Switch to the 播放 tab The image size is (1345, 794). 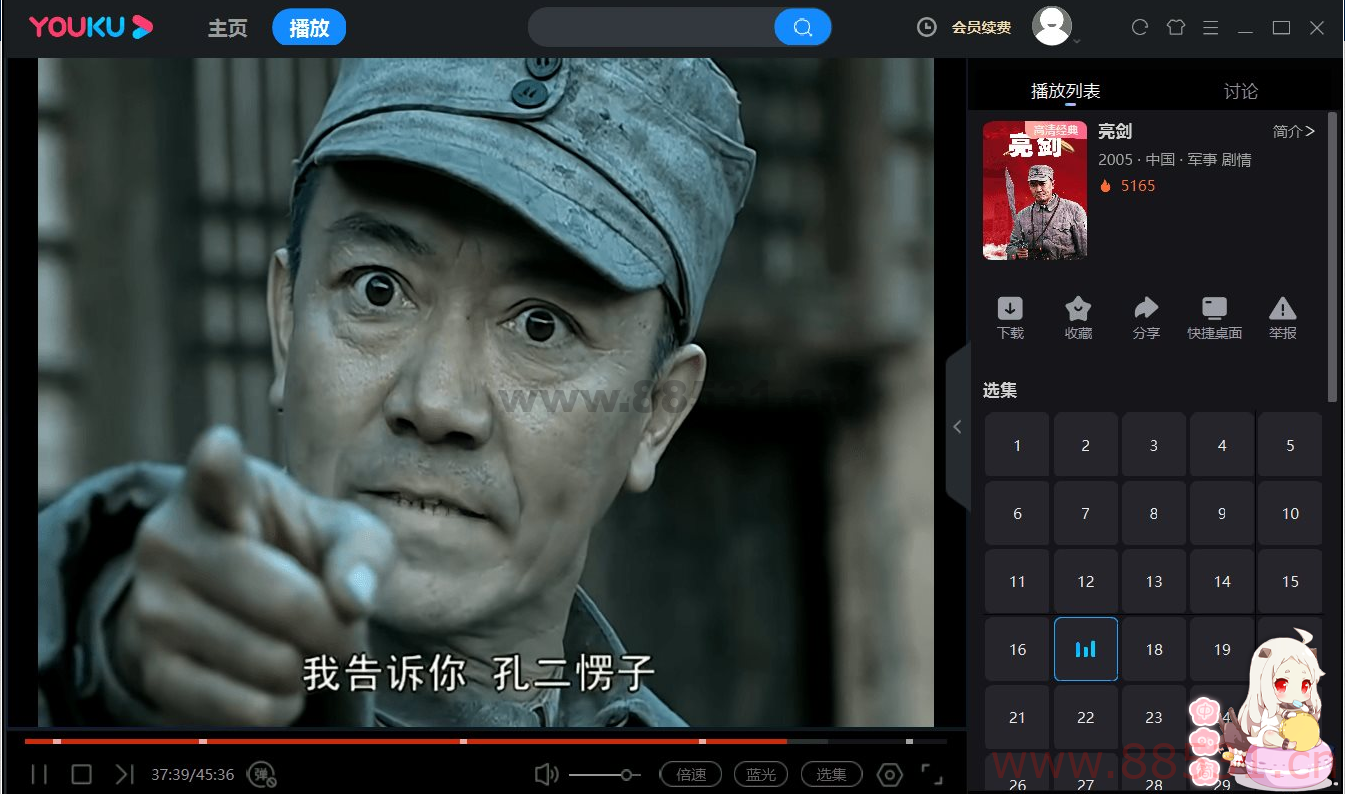[309, 28]
